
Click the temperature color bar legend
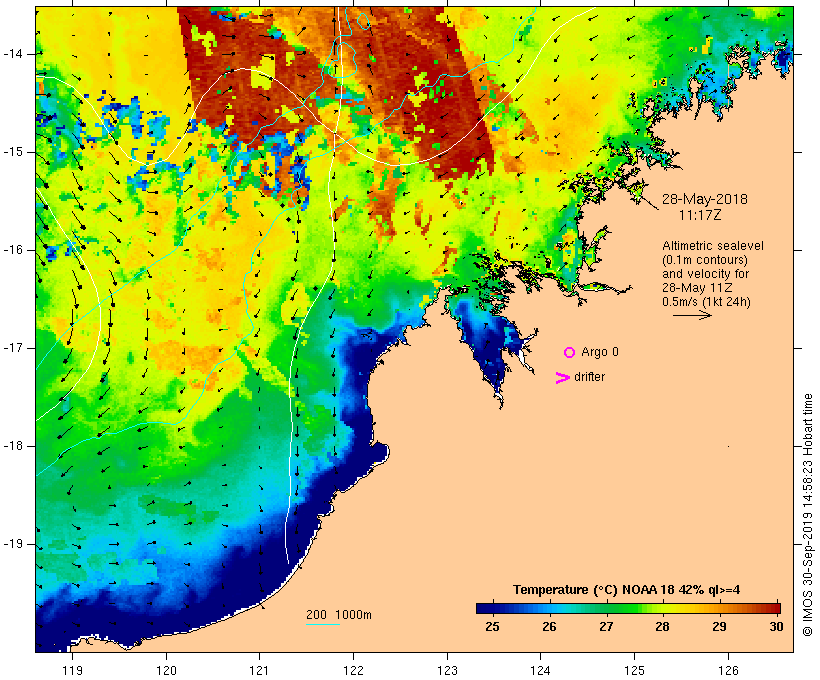coord(628,608)
